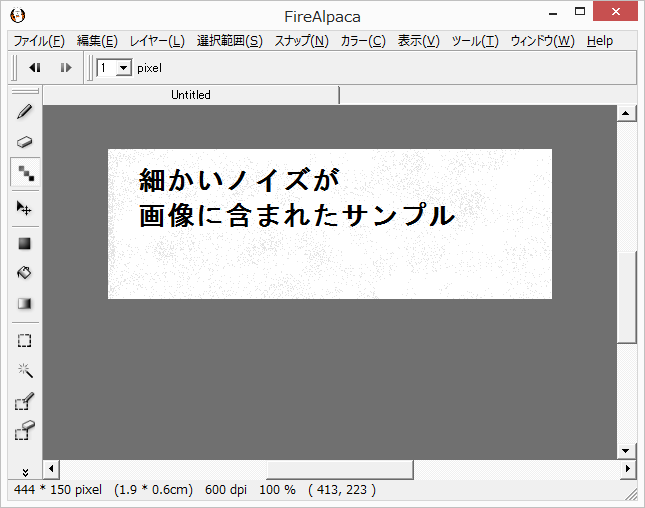645x508 pixels.
Task: Click the Undo arrow button
Action: [x=35, y=67]
